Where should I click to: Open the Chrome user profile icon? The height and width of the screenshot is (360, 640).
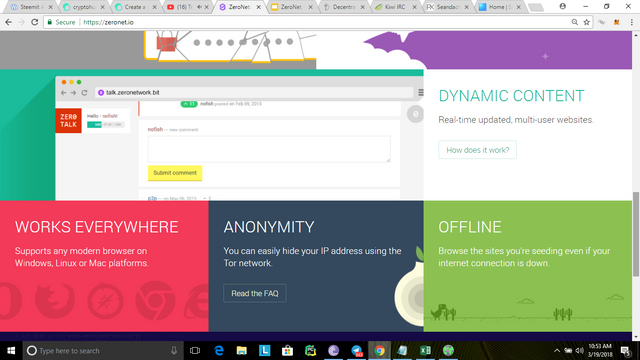point(562,6)
